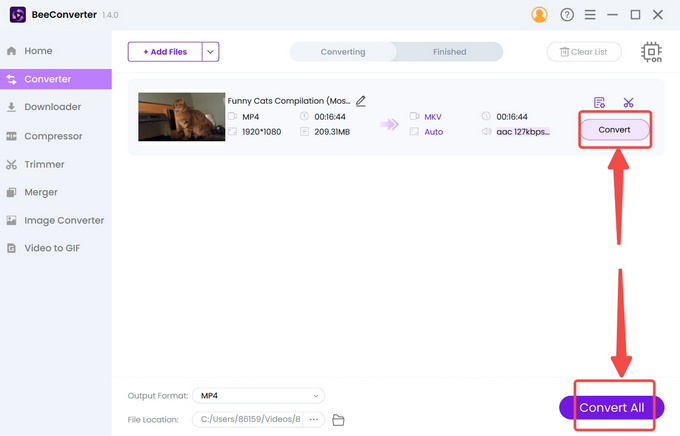Click the Downloader arrow icon
This screenshot has width=680, height=436.
[x=12, y=107]
